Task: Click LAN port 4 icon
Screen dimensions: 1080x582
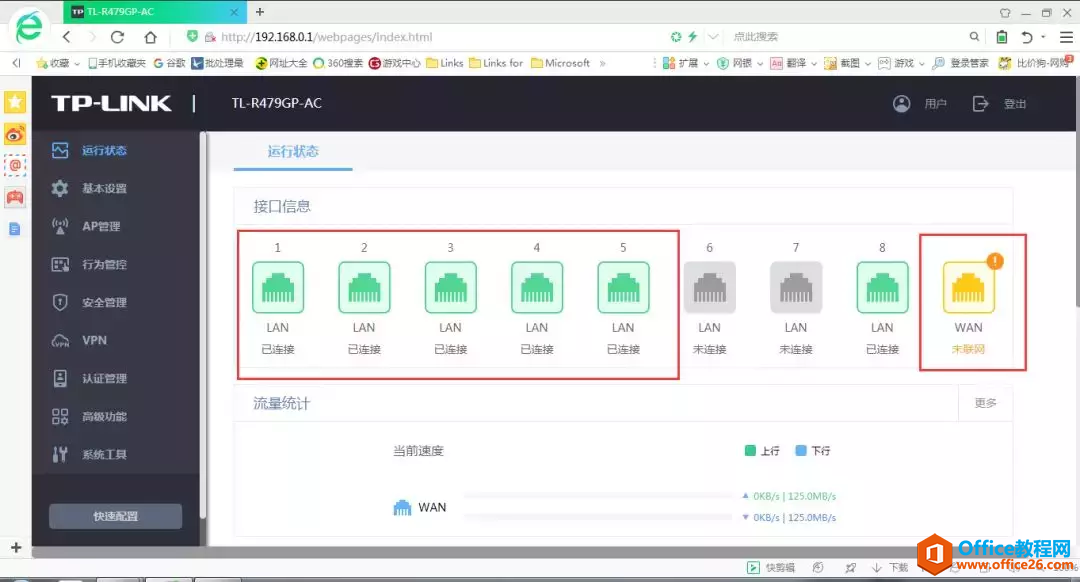Action: [x=537, y=288]
